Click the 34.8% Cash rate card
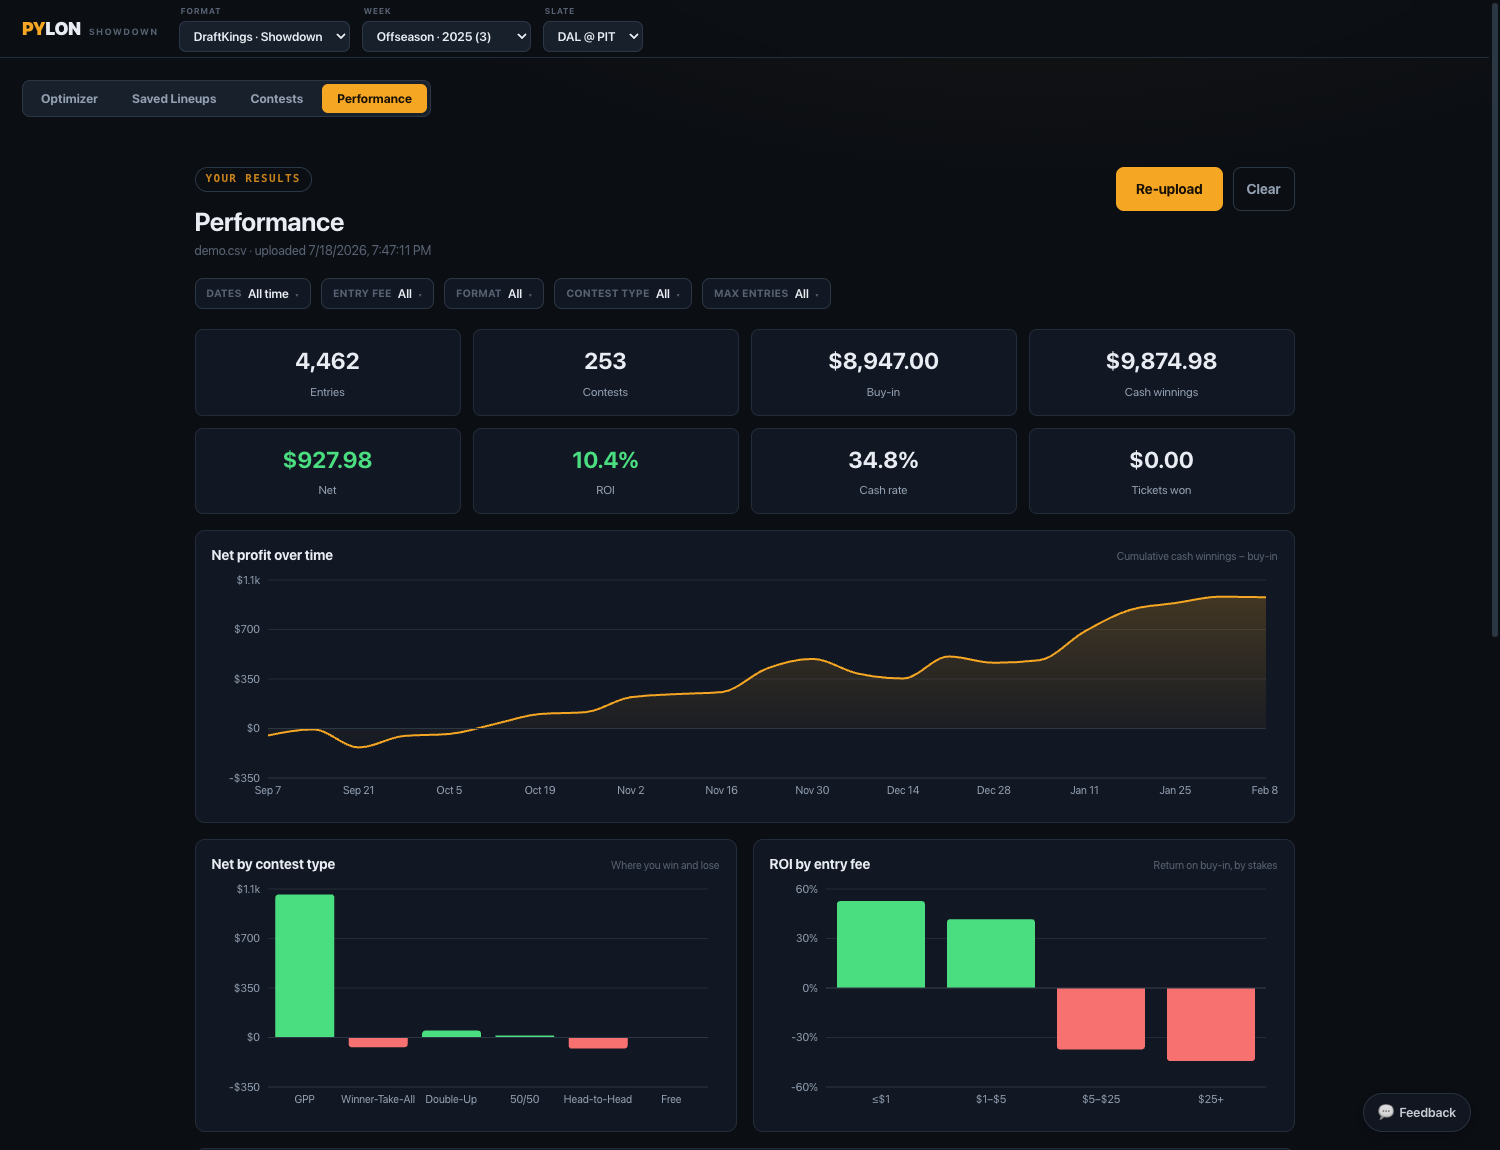 (x=883, y=471)
